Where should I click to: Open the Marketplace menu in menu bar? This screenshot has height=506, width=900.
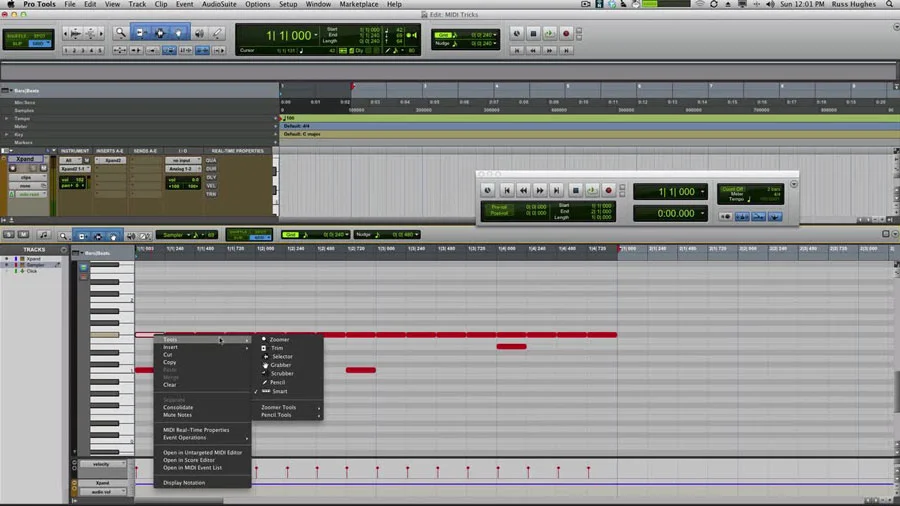tap(359, 4)
